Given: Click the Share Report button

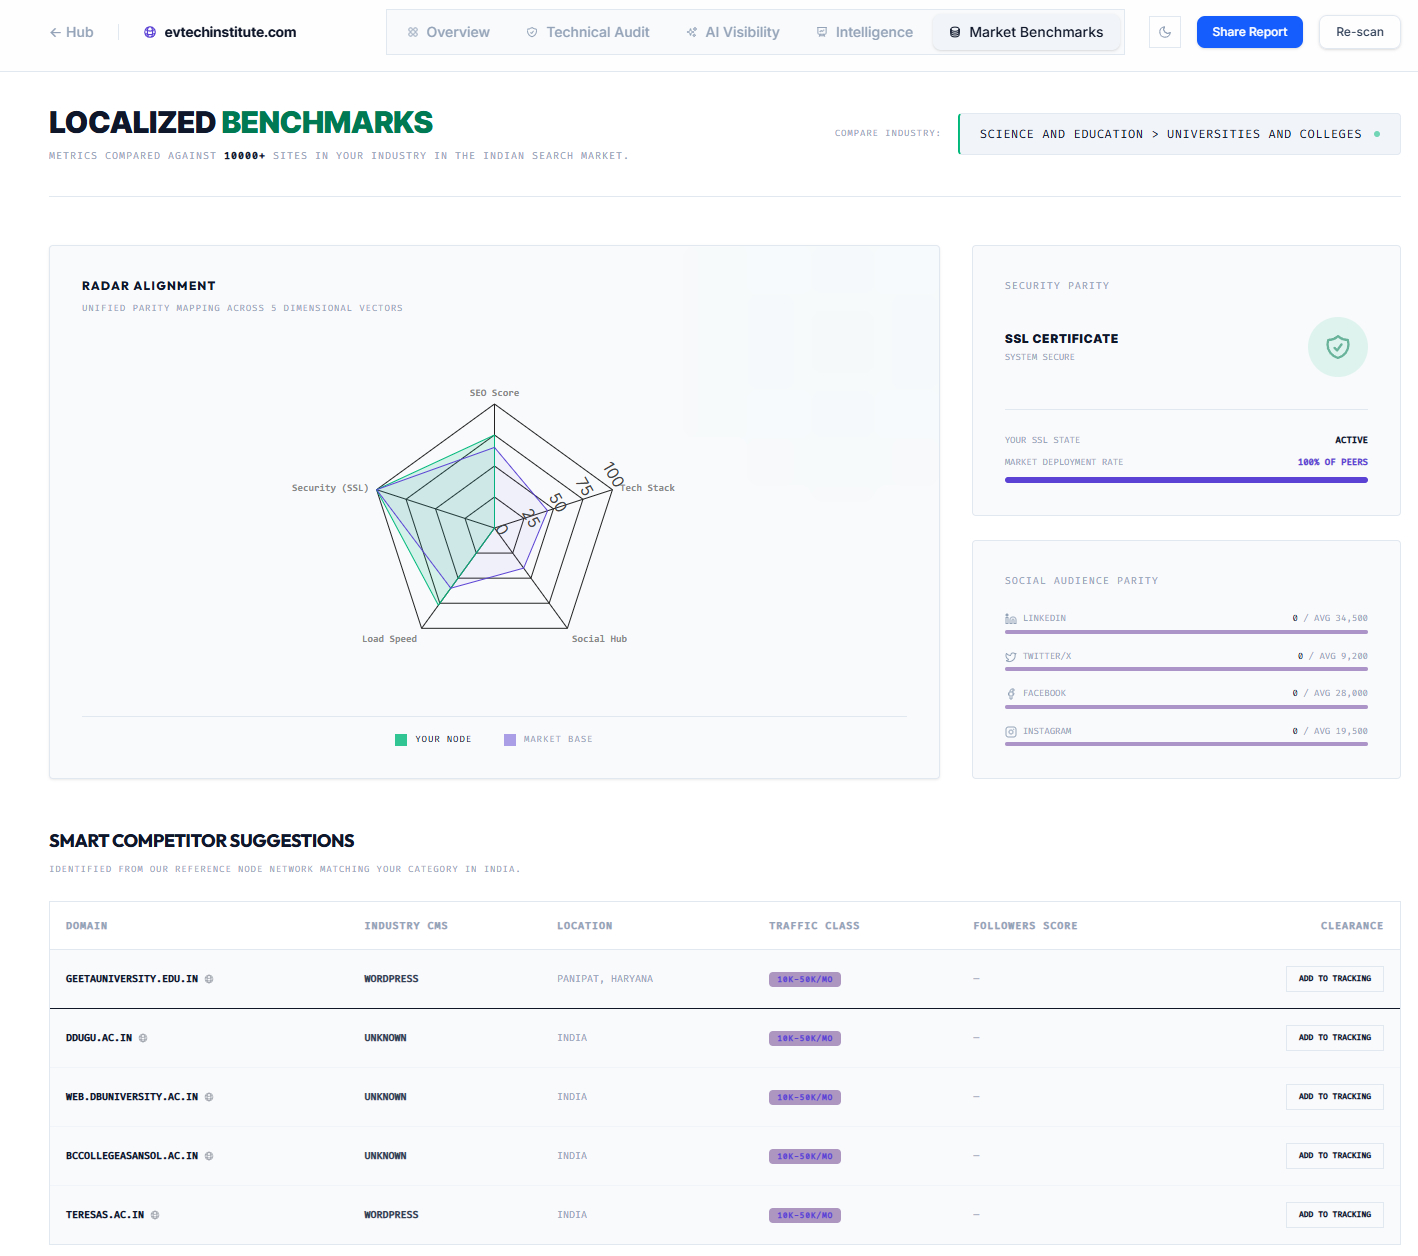Looking at the screenshot, I should [1249, 32].
